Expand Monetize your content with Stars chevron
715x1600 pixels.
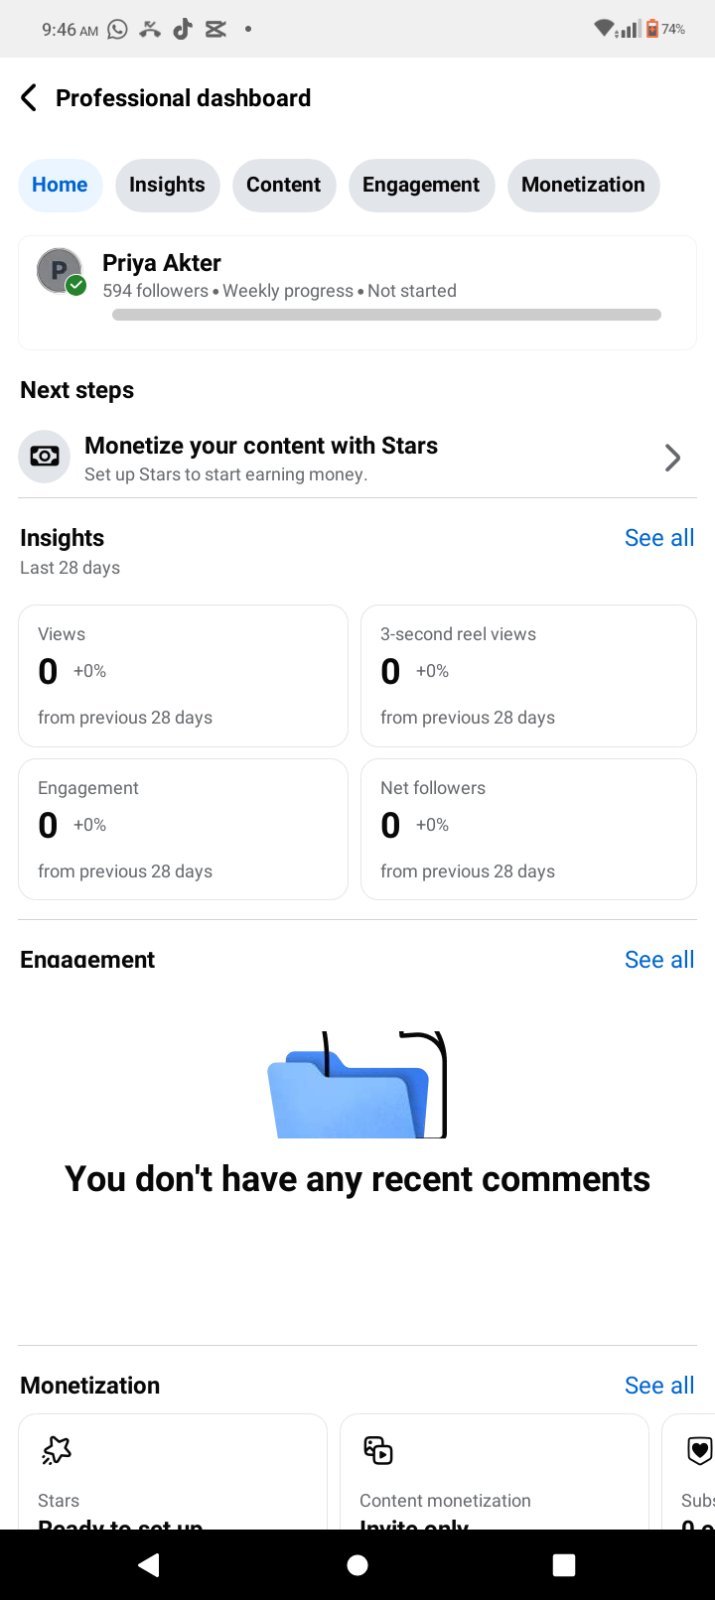click(x=673, y=458)
